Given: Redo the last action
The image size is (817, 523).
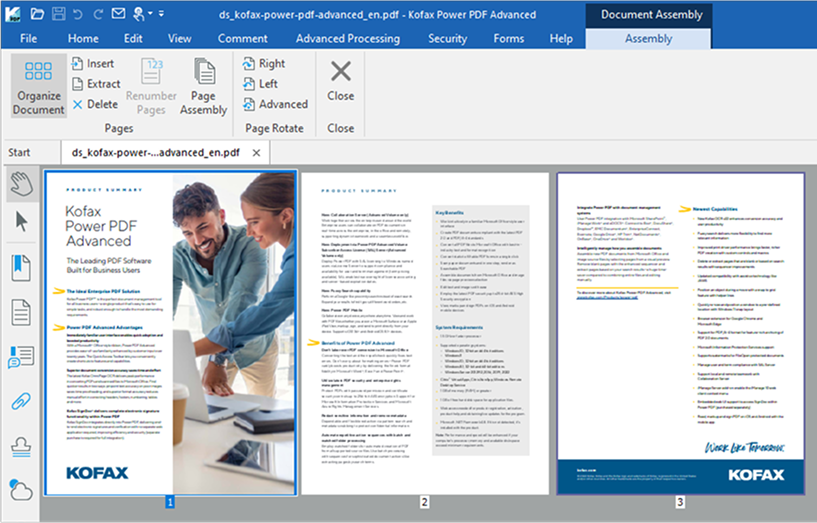Looking at the screenshot, I should (x=97, y=14).
